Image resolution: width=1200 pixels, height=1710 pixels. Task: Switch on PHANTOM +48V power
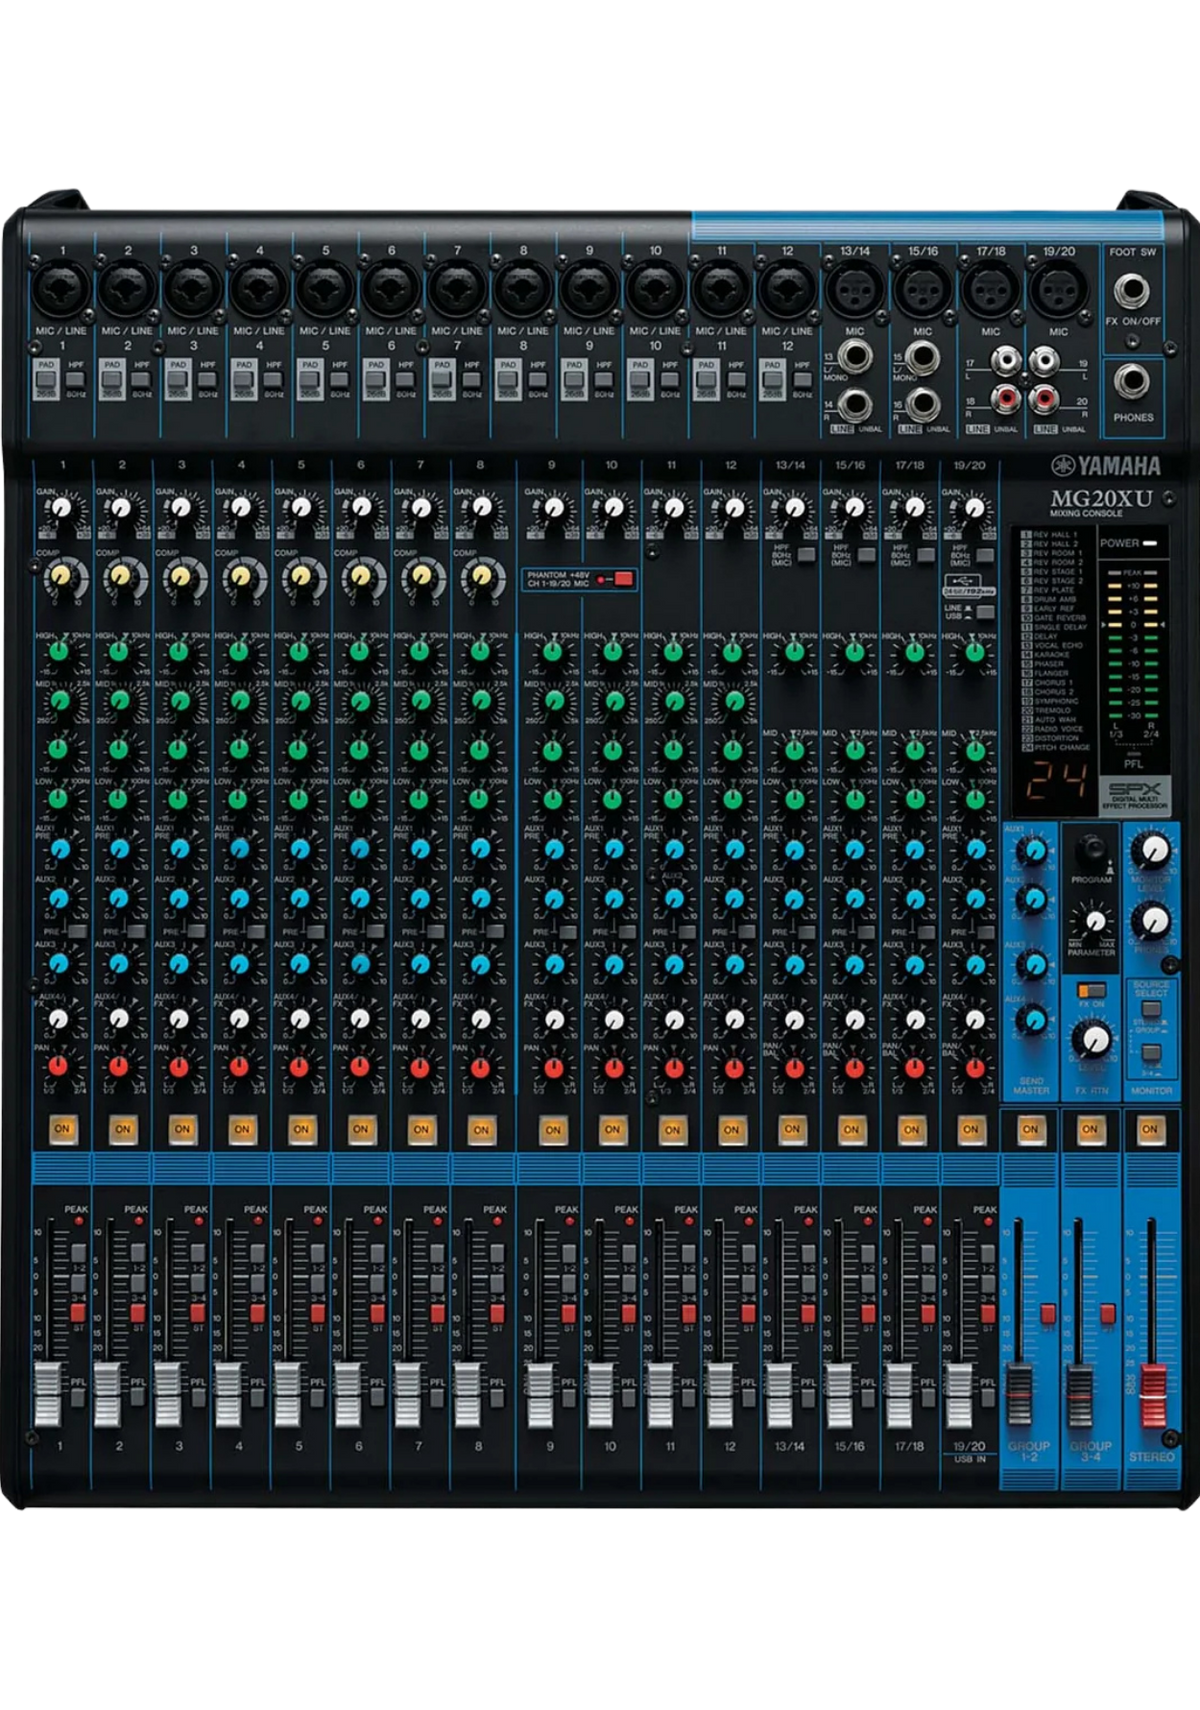[x=623, y=578]
